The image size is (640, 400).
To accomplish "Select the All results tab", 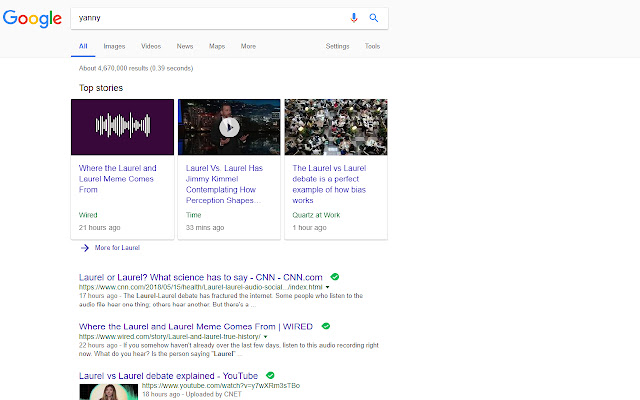I will point(83,46).
